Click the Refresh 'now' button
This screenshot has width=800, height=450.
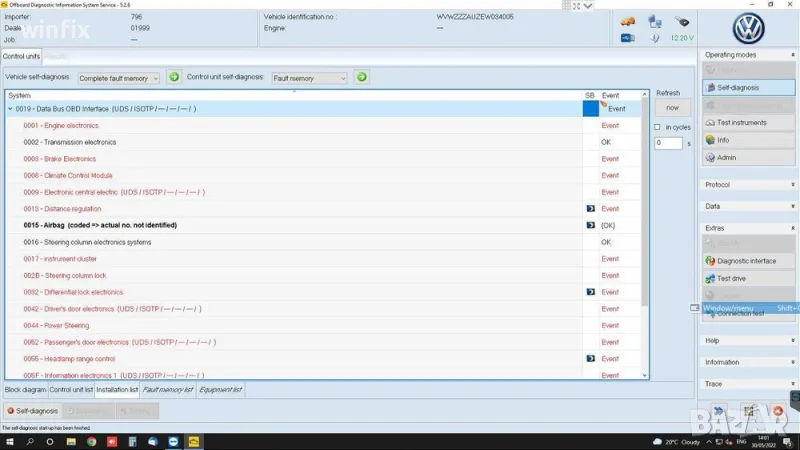pos(672,107)
